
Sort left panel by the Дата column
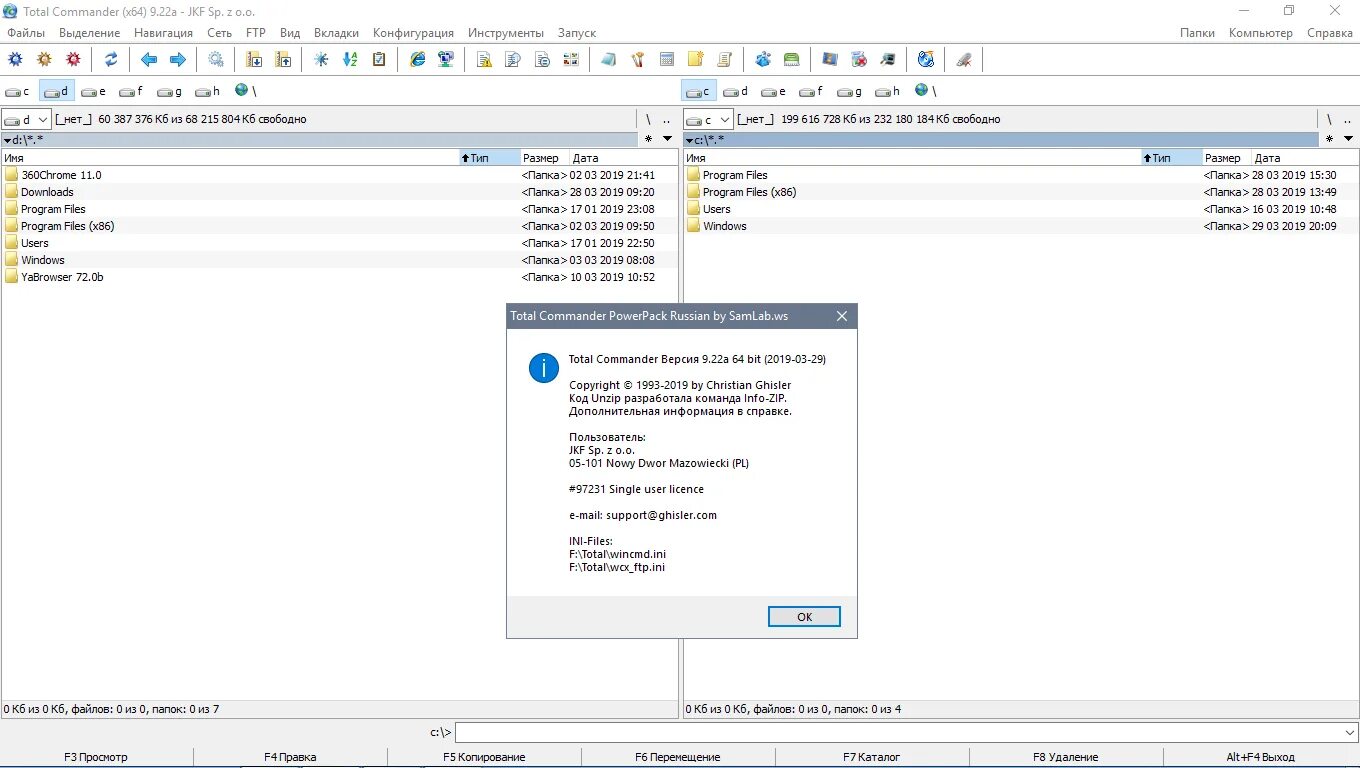pos(623,158)
